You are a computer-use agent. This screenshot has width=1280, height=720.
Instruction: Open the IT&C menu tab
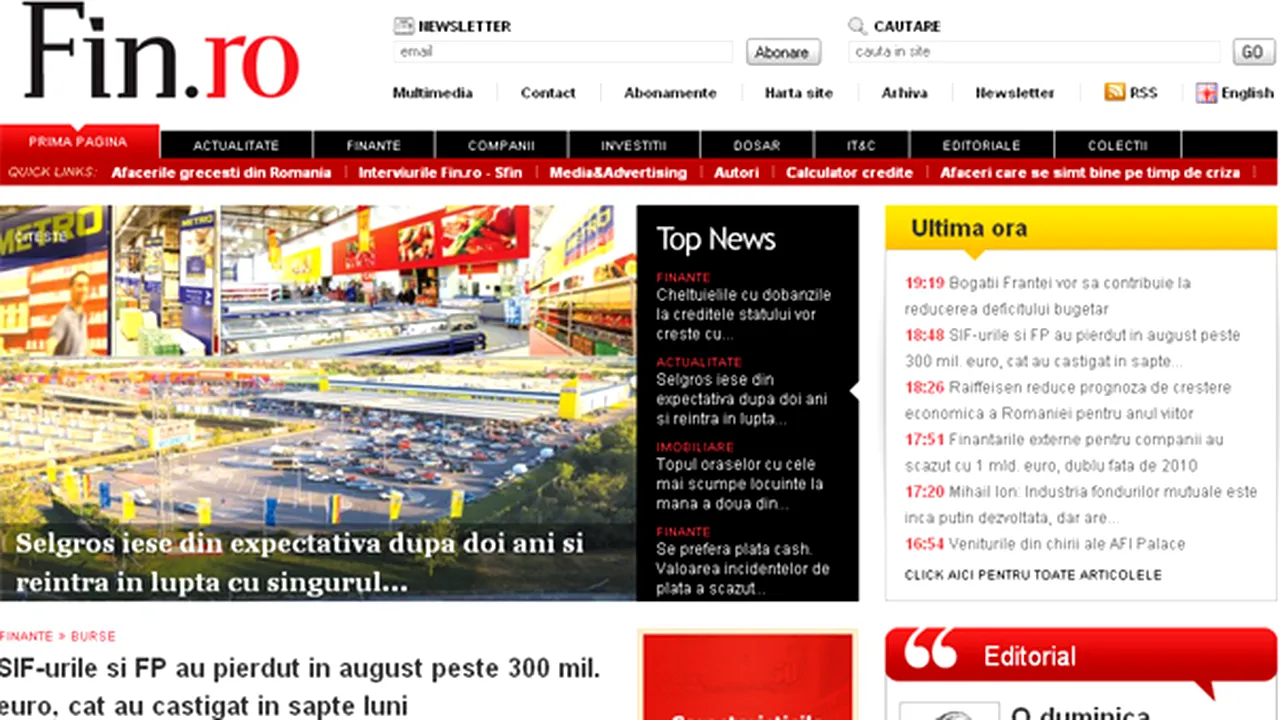pos(861,145)
